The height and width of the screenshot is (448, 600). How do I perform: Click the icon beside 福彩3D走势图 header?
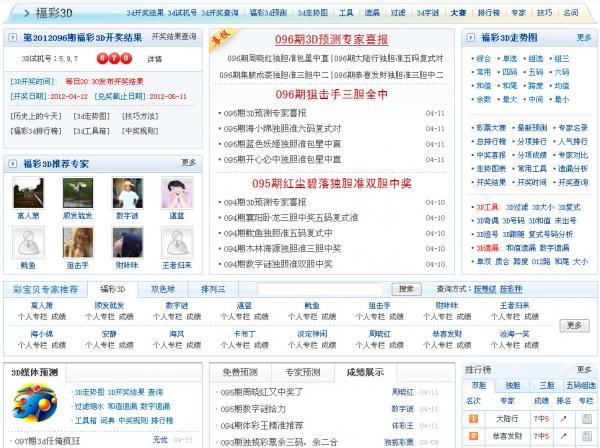click(x=471, y=37)
